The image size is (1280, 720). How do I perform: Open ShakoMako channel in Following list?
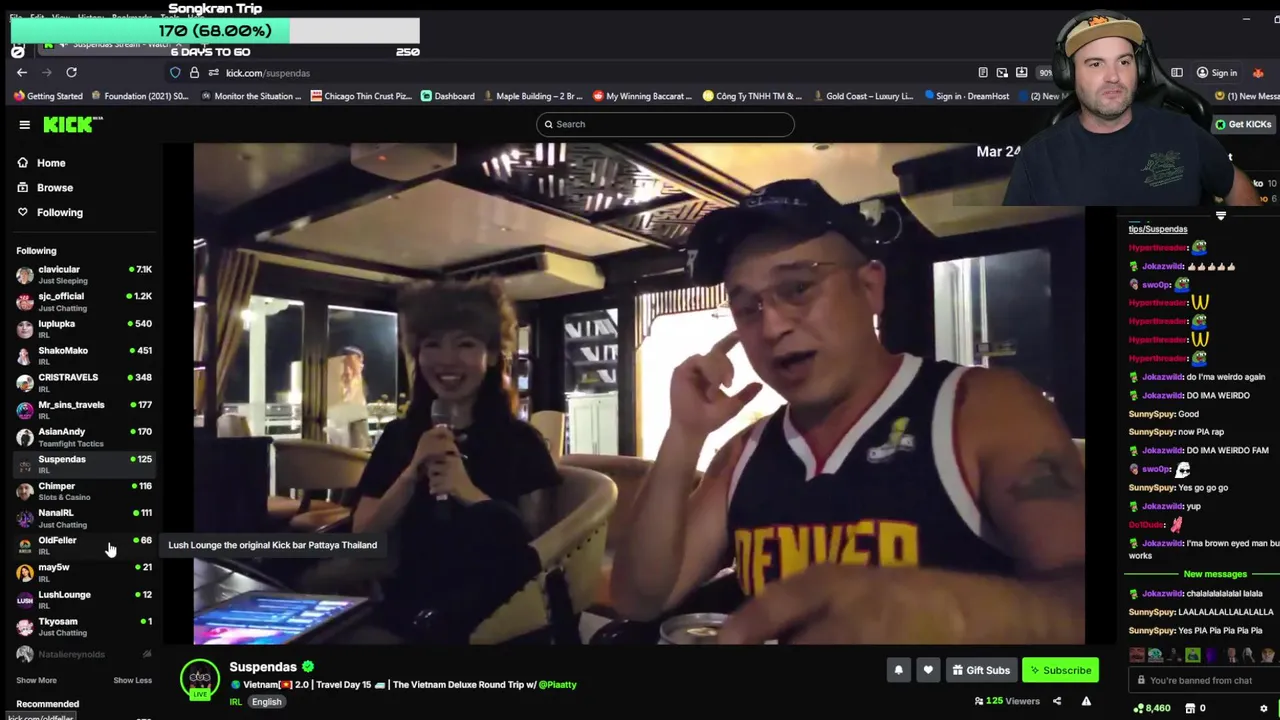[x=84, y=356]
